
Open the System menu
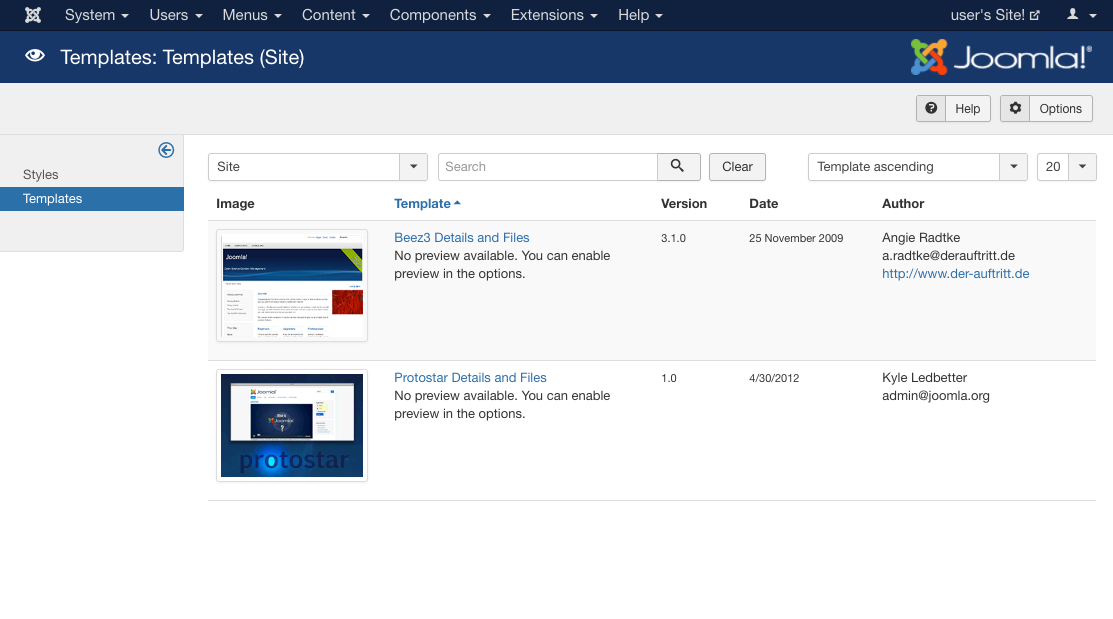[x=97, y=15]
